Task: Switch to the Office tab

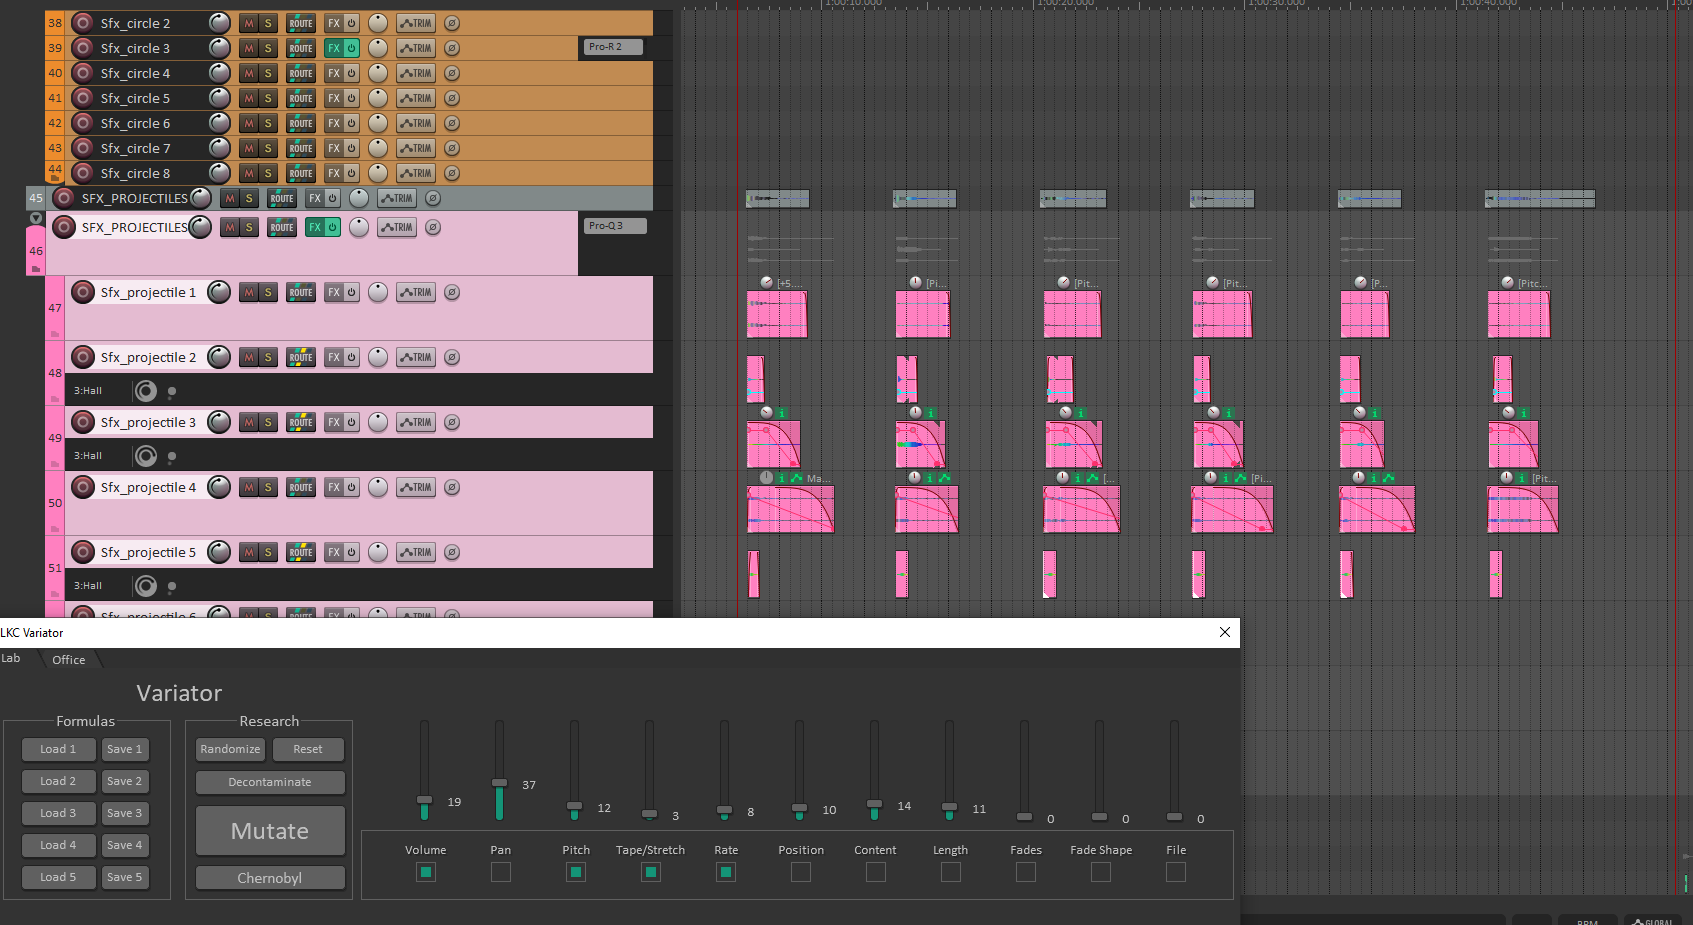Action: (x=69, y=660)
